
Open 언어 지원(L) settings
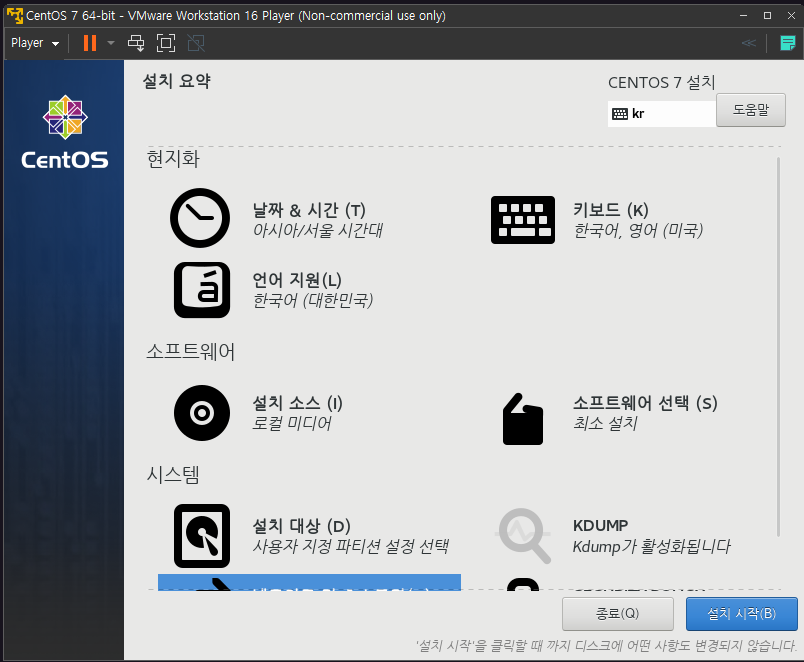click(297, 280)
